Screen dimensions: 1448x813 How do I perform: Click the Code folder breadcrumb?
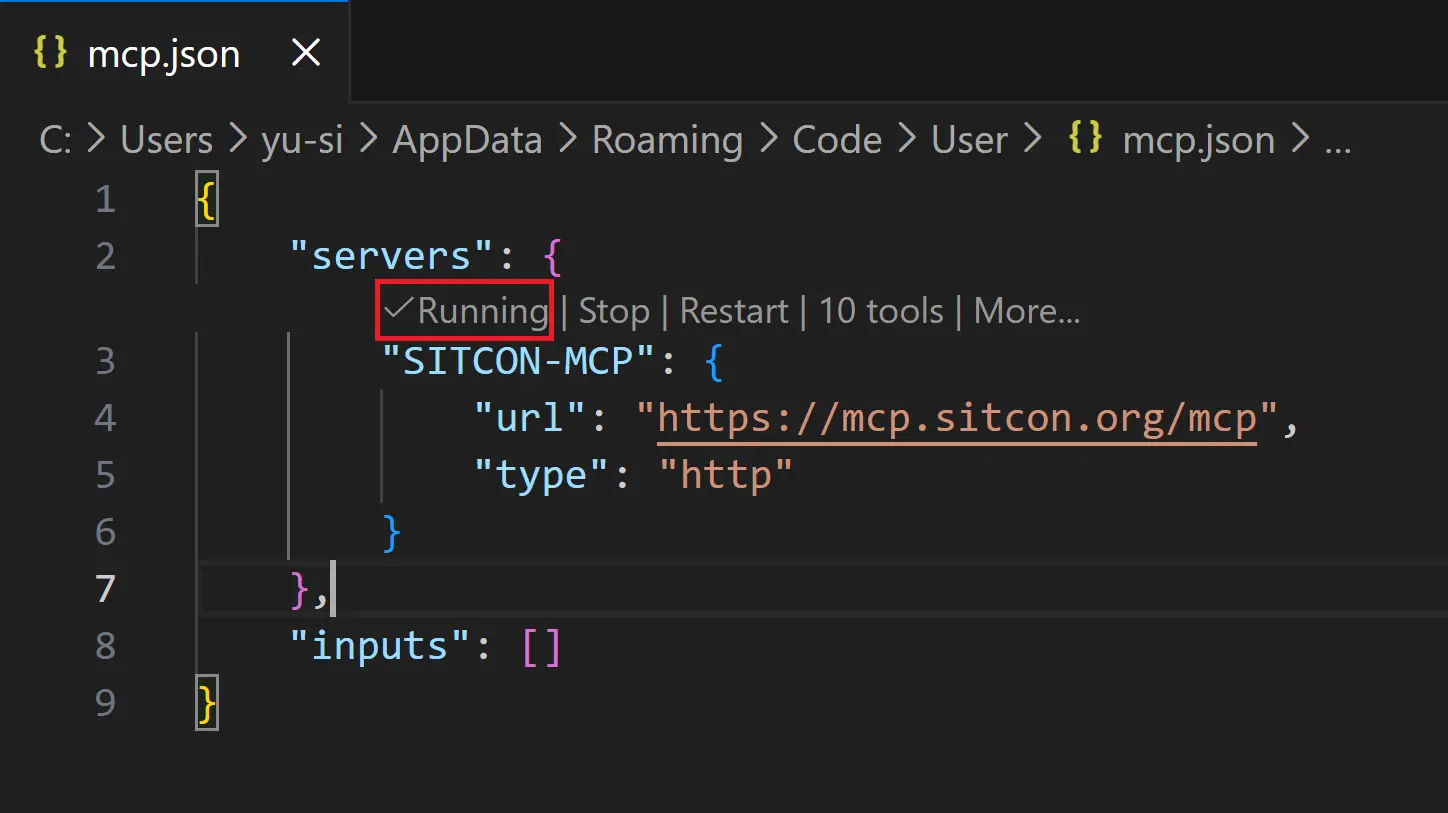tap(837, 140)
